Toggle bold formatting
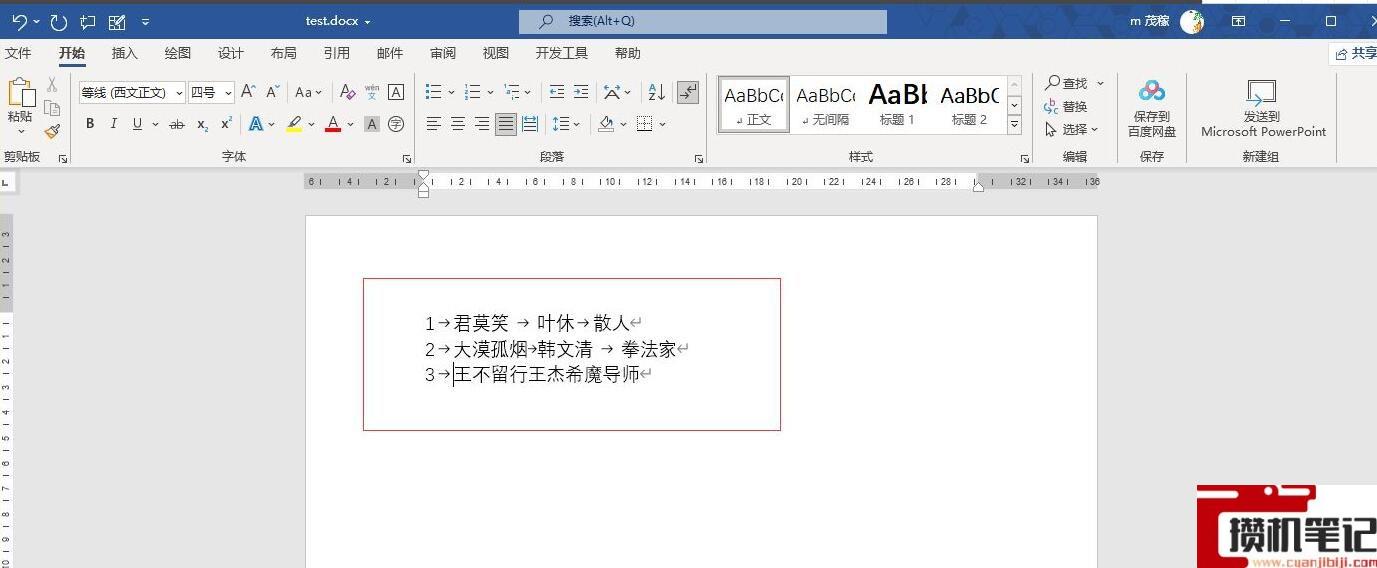The image size is (1377, 568). (90, 124)
